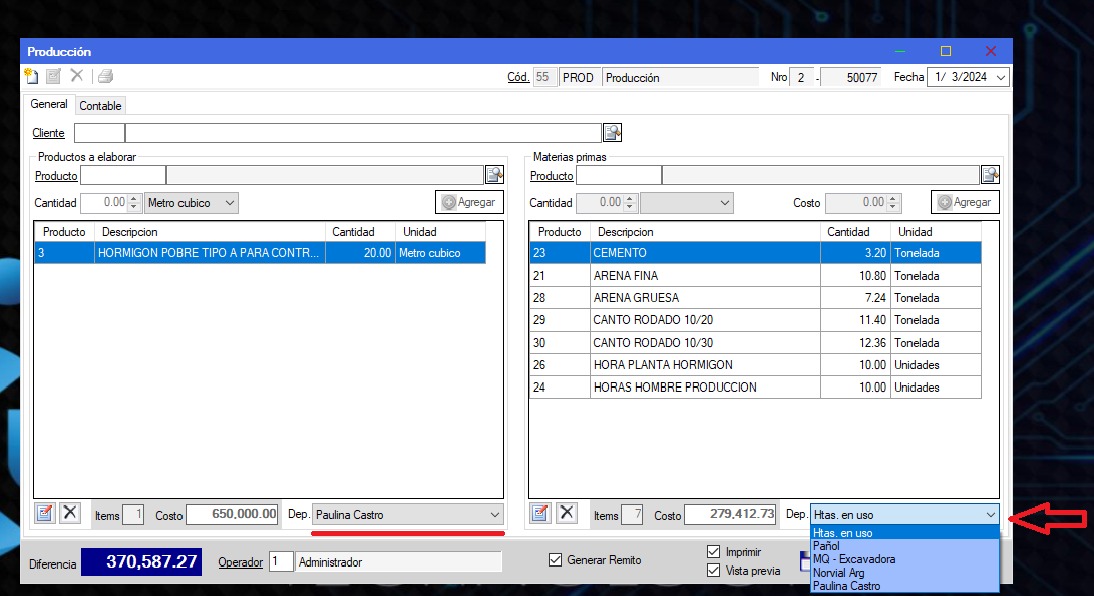Viewport: 1094px width, 596px height.
Task: Click product code field in Materias primas
Action: click(x=619, y=175)
